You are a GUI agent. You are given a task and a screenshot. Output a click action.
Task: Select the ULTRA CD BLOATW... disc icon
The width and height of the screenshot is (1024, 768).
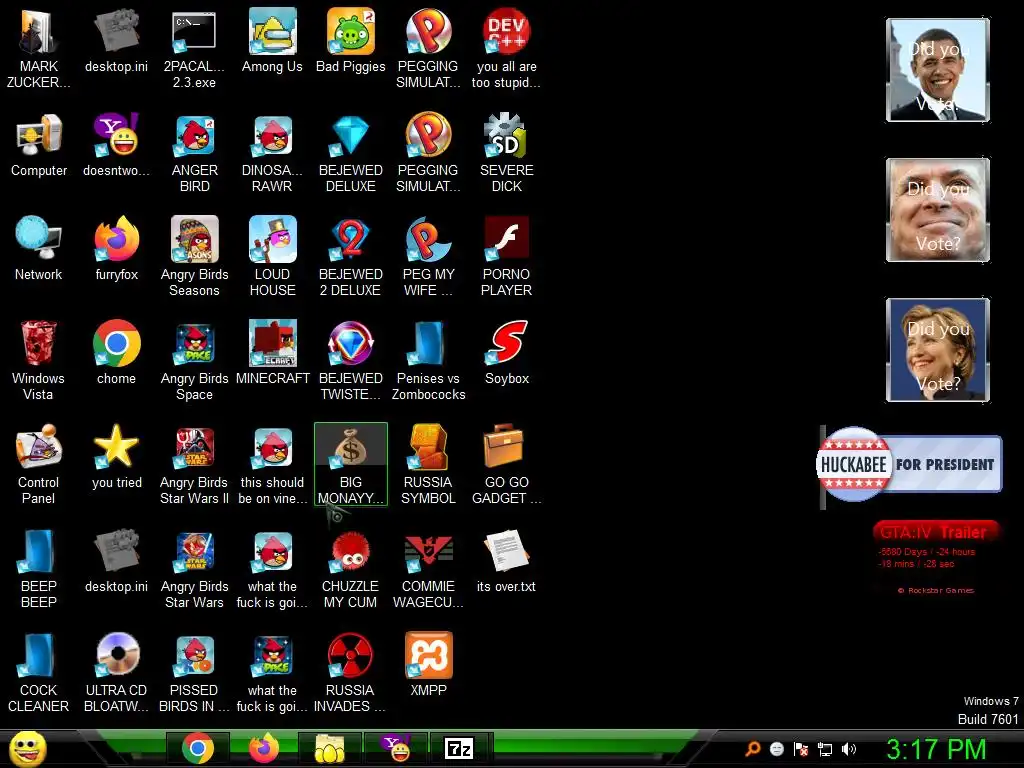click(x=116, y=673)
